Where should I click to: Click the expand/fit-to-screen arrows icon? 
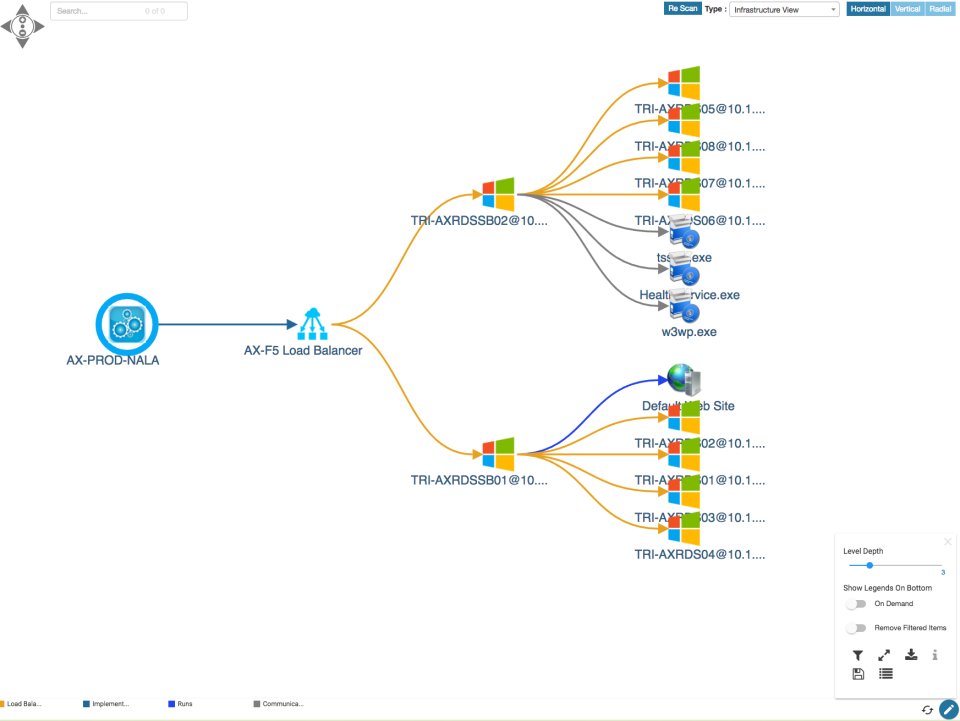(x=884, y=655)
